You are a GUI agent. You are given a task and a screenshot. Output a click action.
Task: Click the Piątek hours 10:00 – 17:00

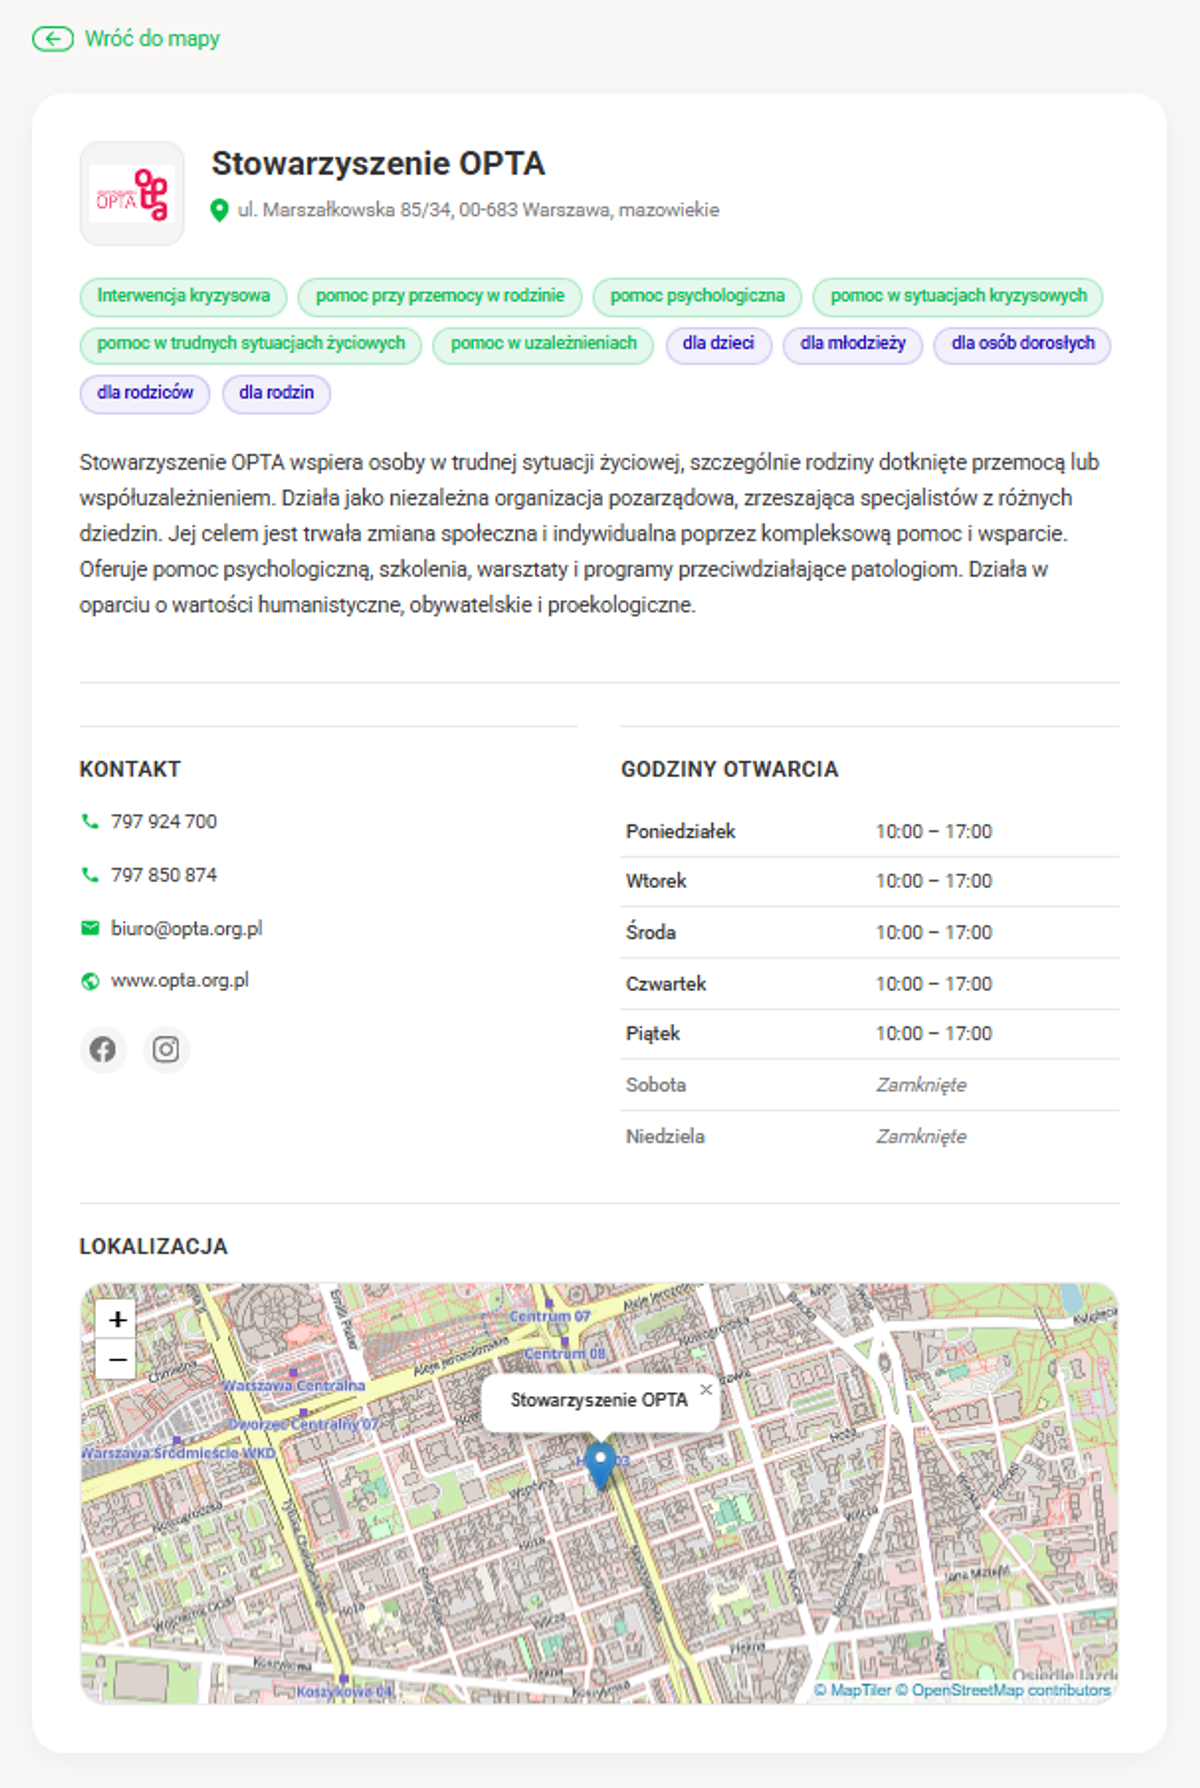click(x=934, y=1033)
